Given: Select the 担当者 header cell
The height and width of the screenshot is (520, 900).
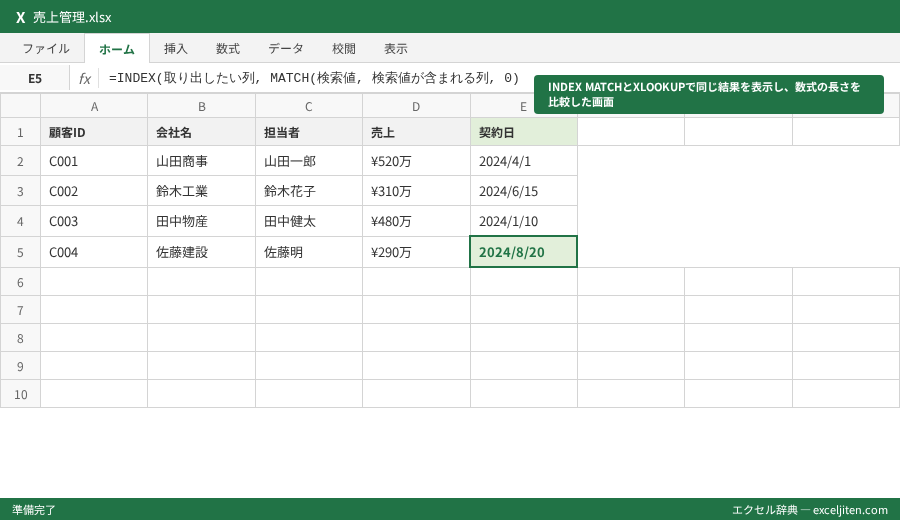Looking at the screenshot, I should 309,133.
